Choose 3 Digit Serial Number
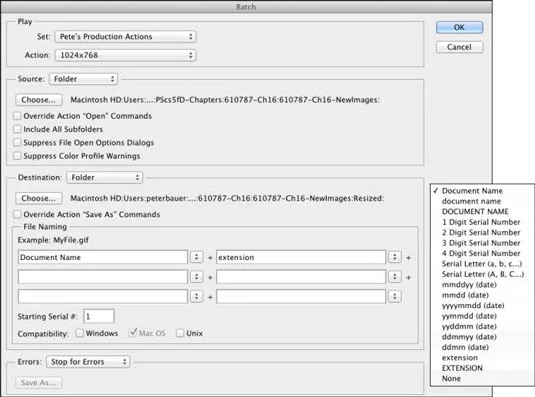 coord(482,243)
